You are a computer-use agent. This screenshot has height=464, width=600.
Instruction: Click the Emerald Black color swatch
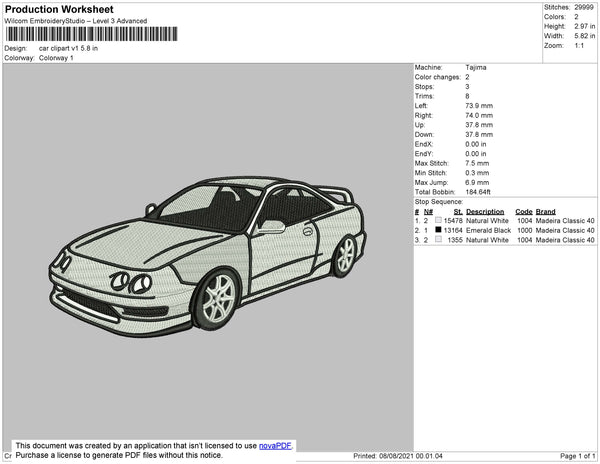coord(438,231)
